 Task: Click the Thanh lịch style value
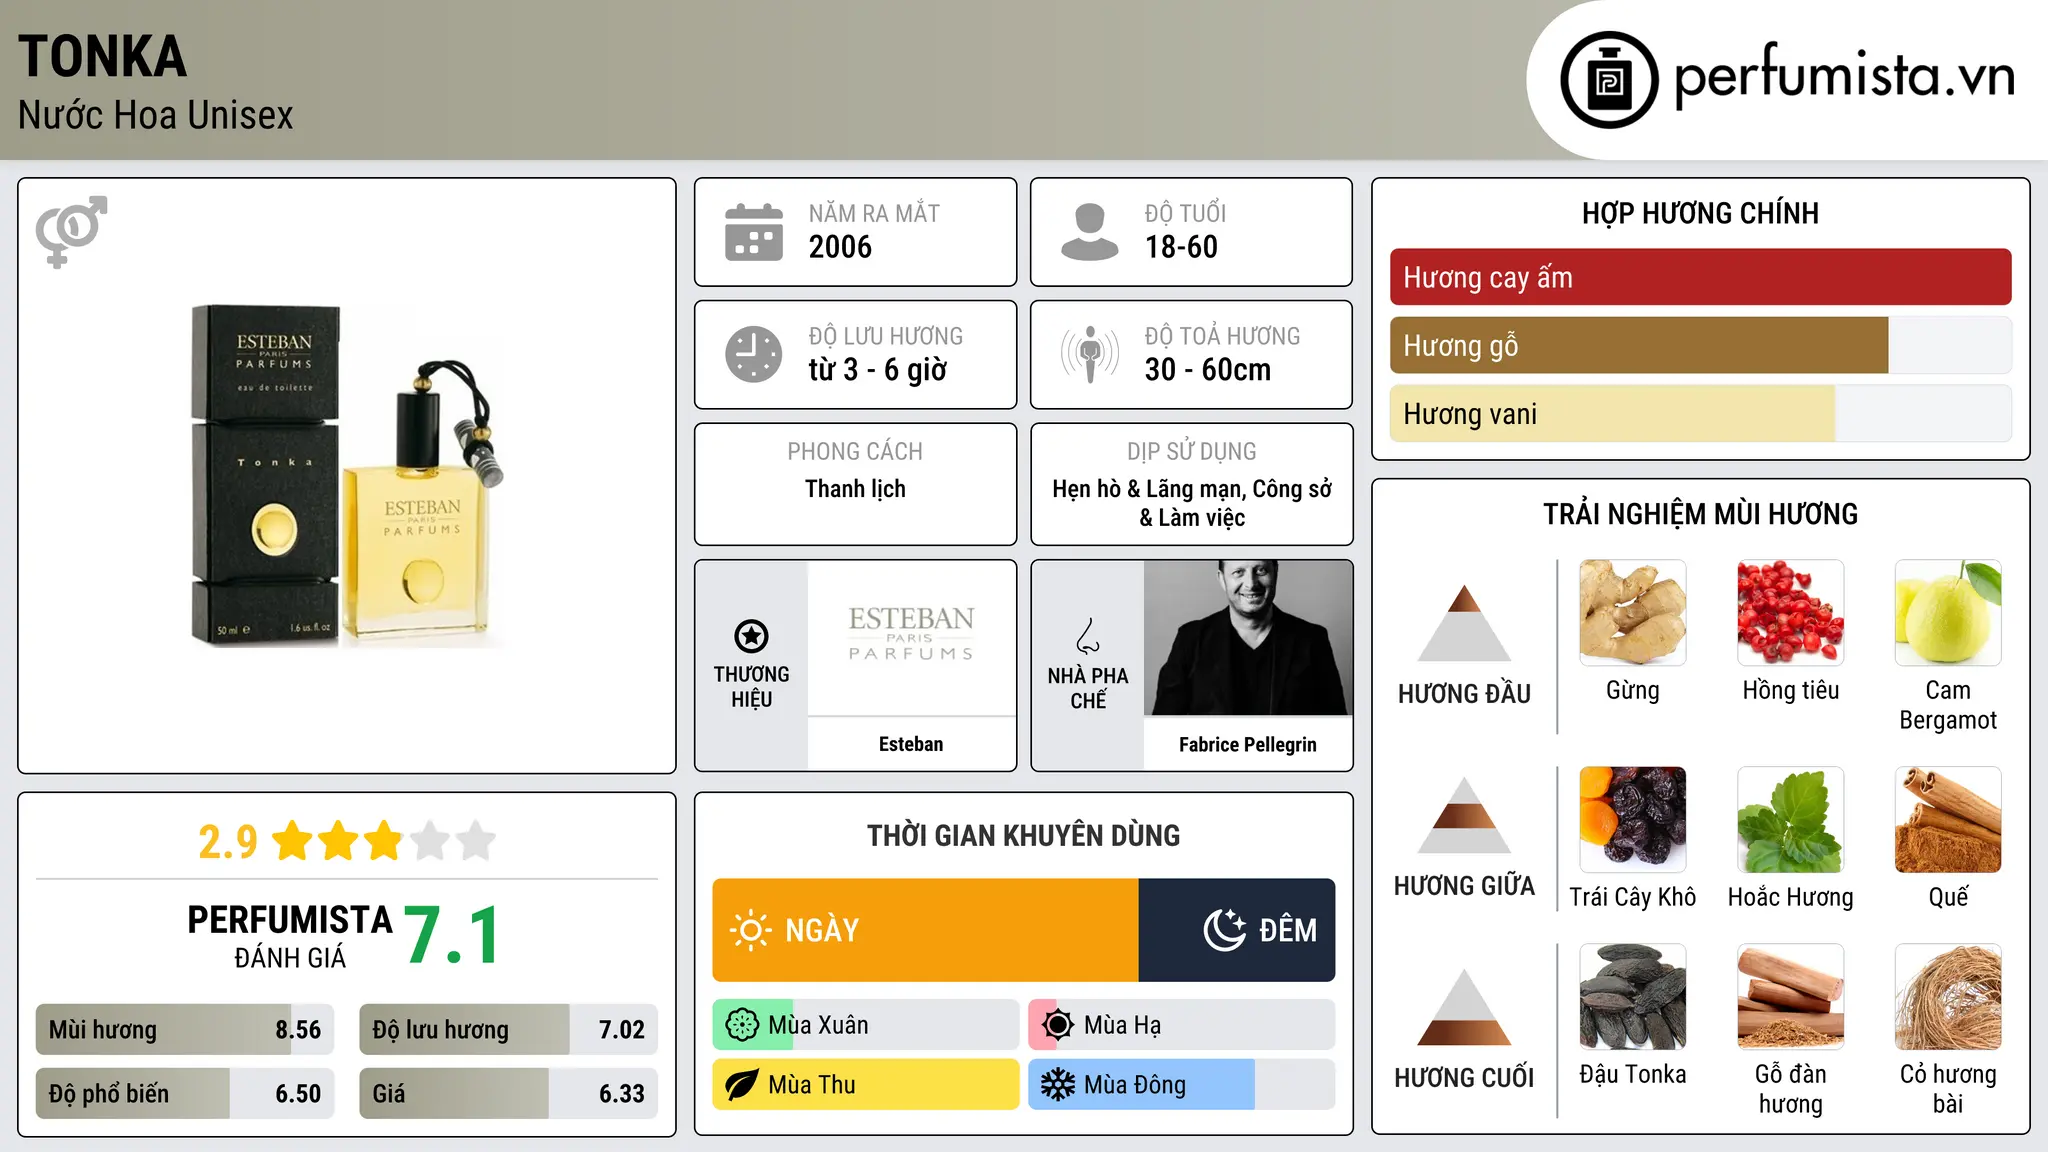tap(855, 489)
